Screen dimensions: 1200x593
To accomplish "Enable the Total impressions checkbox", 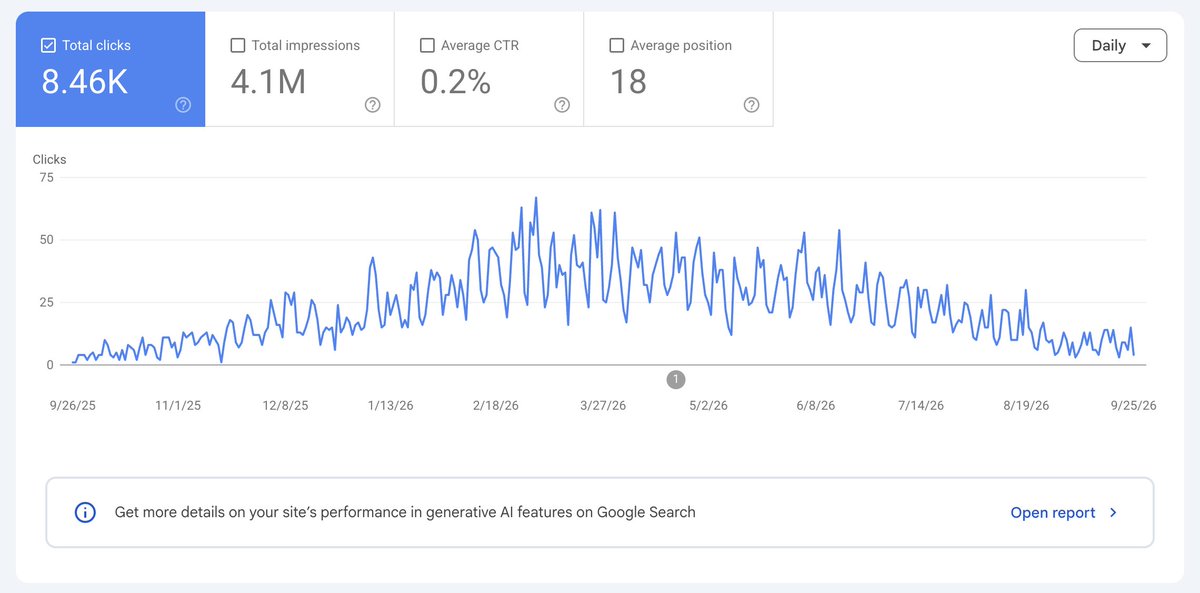I will pos(238,45).
